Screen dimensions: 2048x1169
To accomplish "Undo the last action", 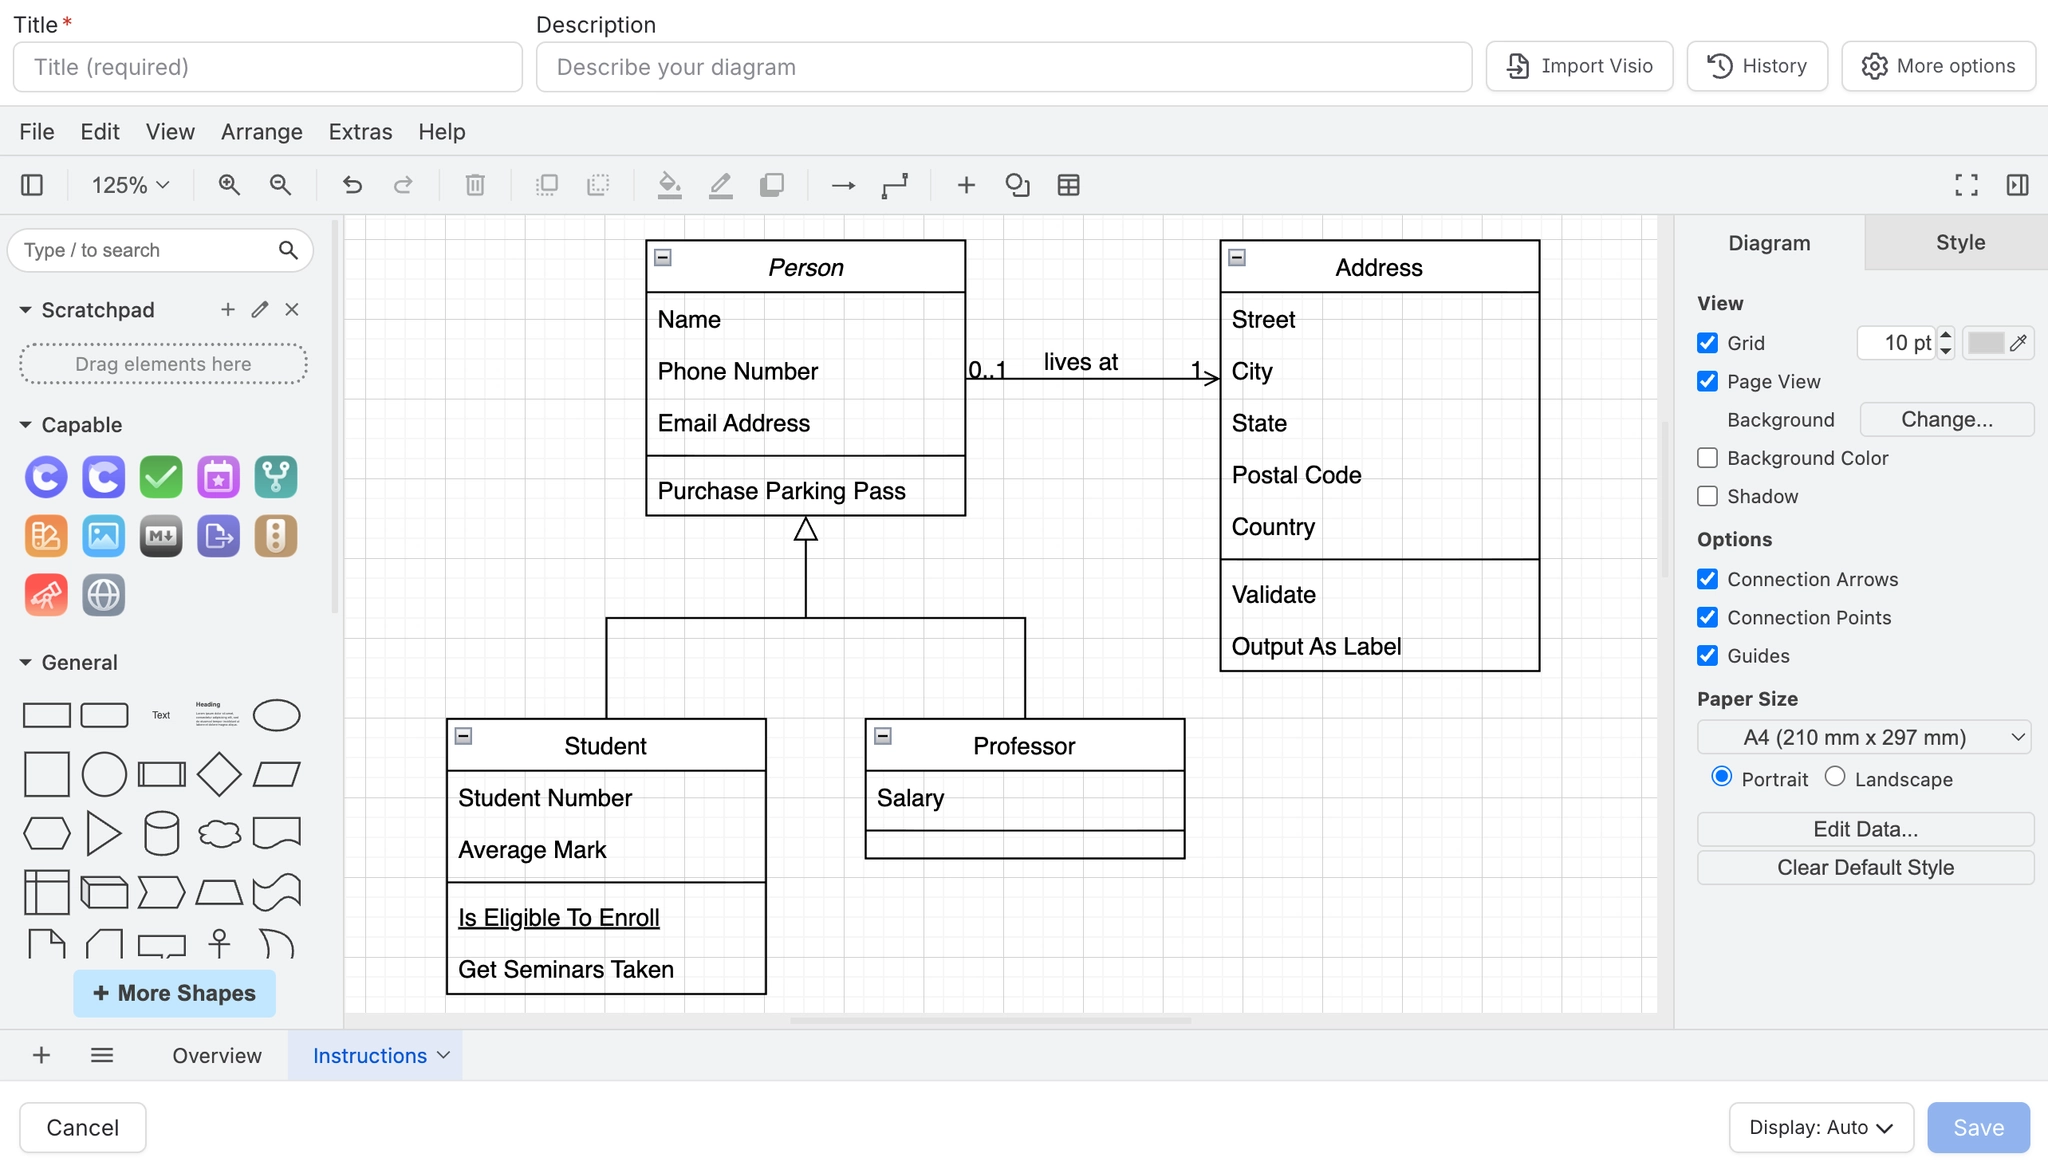I will (352, 185).
